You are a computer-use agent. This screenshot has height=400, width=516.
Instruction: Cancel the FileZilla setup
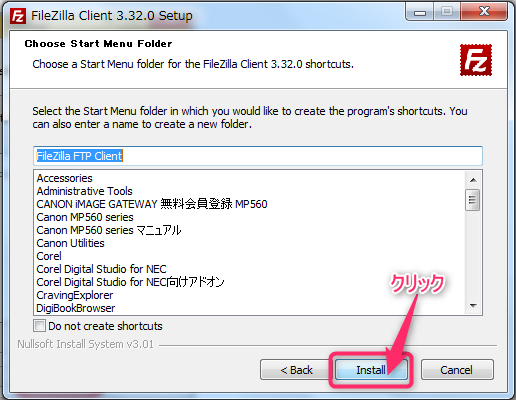pos(457,370)
